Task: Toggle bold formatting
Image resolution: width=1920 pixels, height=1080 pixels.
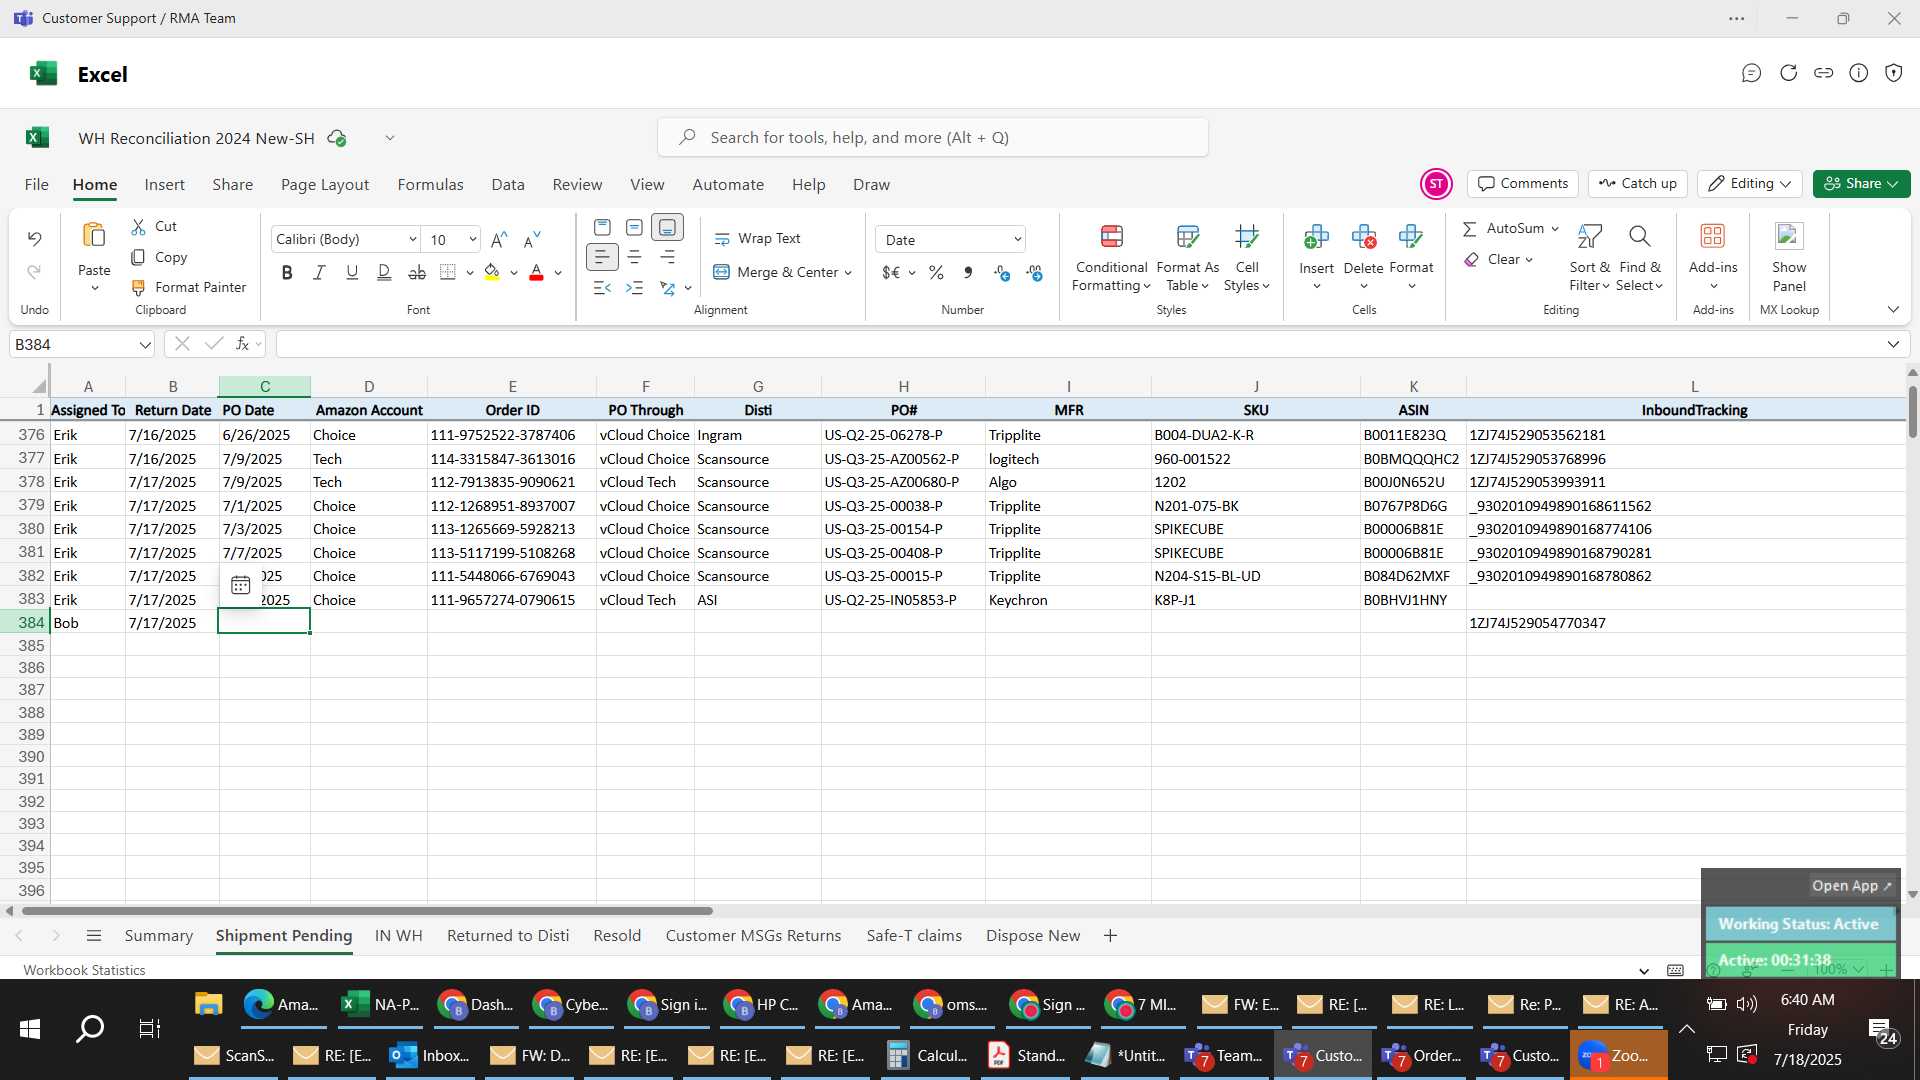Action: pyautogui.click(x=287, y=272)
